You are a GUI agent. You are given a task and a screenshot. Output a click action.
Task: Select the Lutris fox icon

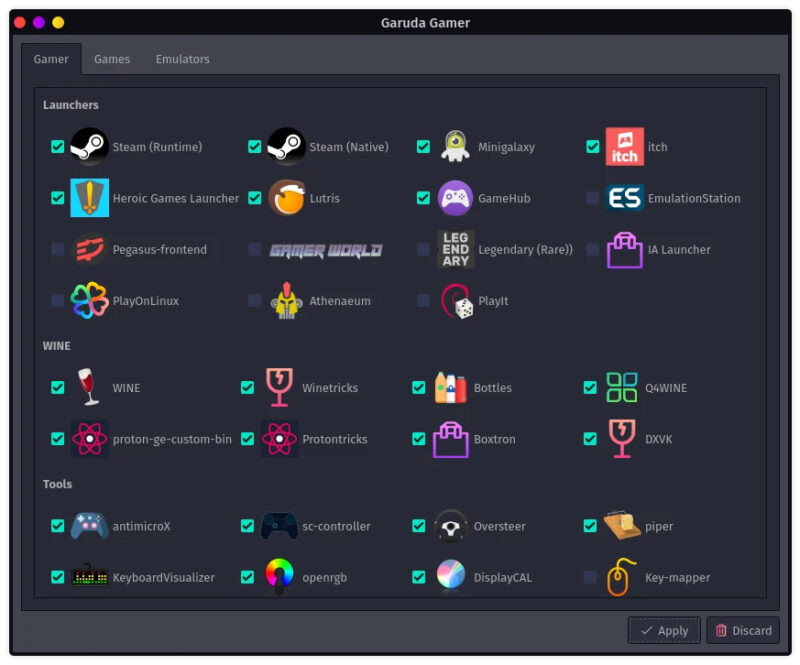[x=284, y=198]
